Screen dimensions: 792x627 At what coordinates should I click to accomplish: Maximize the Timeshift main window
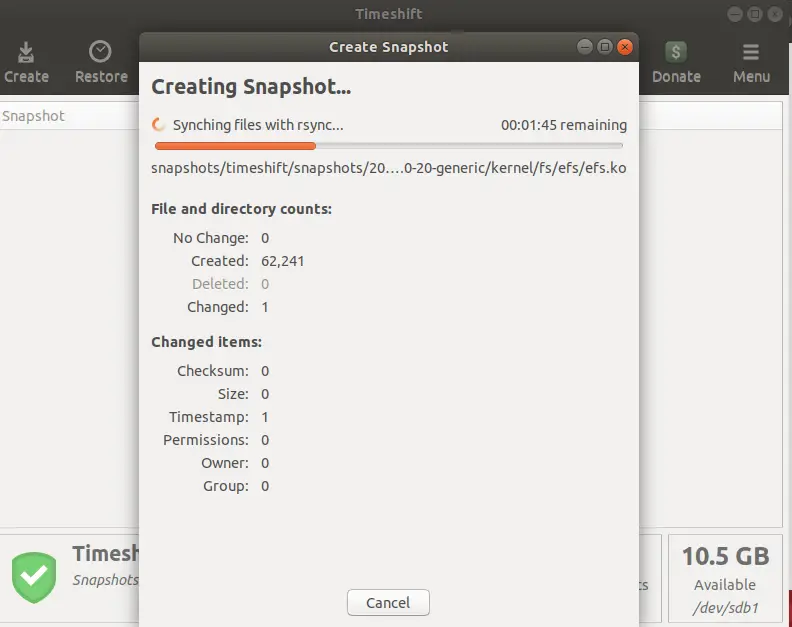tap(754, 14)
